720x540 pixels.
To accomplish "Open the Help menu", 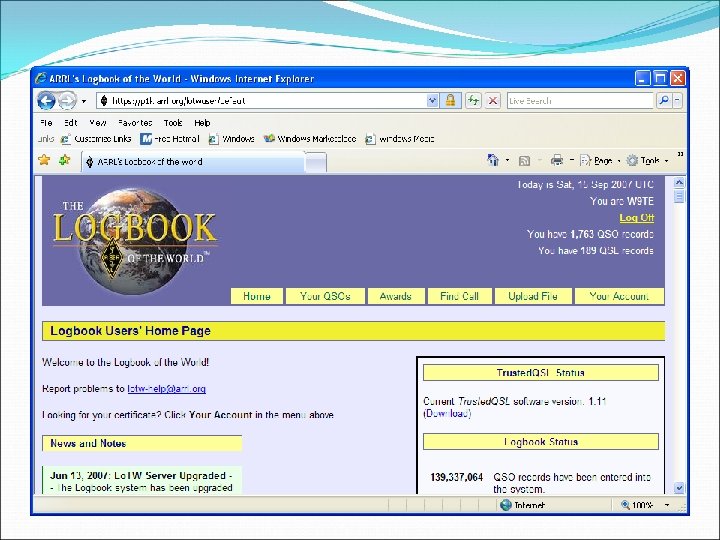I will coord(202,123).
